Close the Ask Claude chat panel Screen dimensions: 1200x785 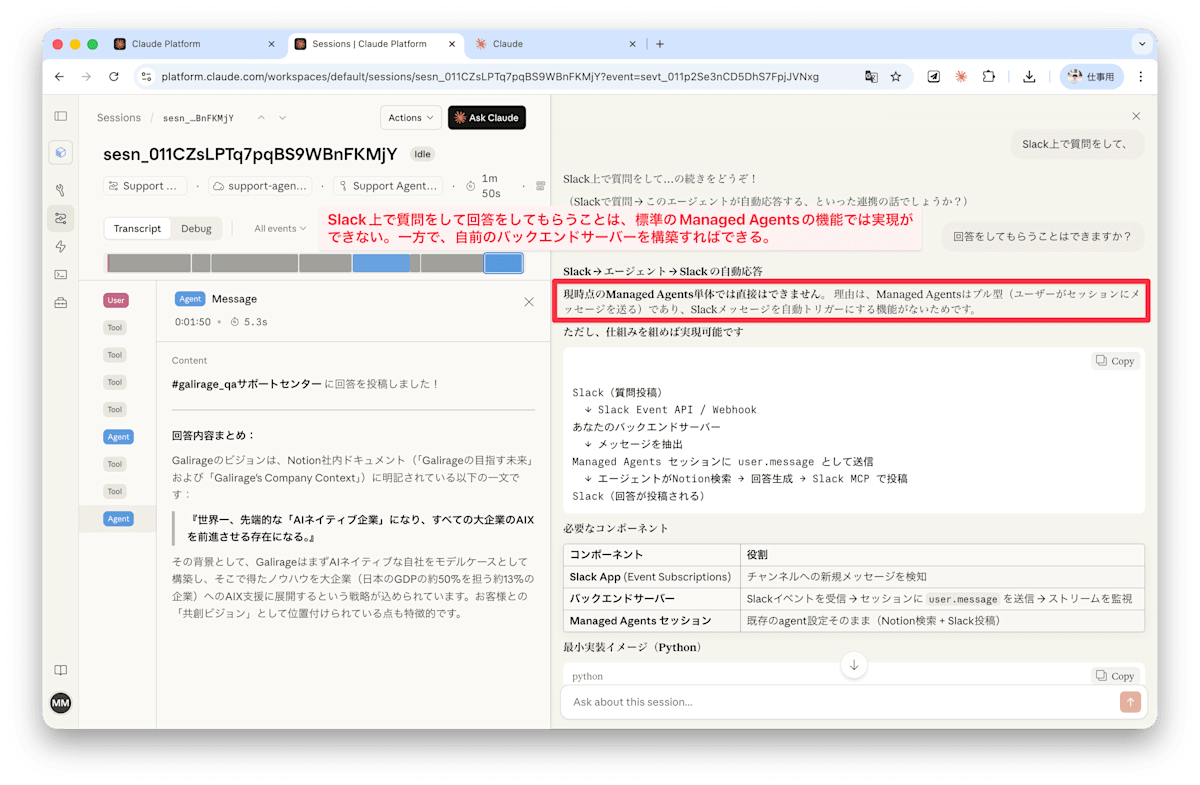pos(1136,116)
